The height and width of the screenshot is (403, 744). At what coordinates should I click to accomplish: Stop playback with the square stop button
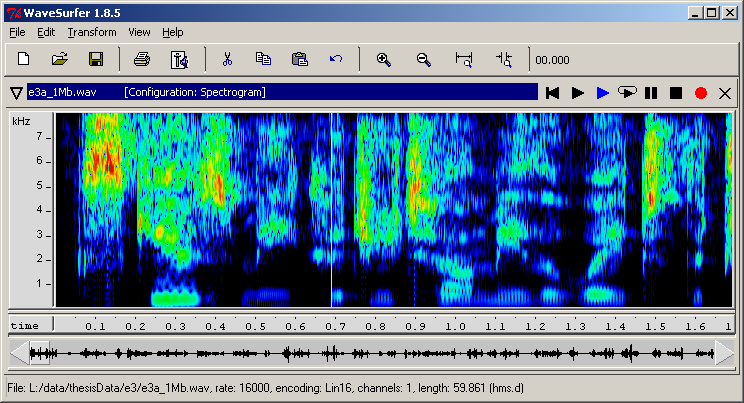click(x=676, y=93)
